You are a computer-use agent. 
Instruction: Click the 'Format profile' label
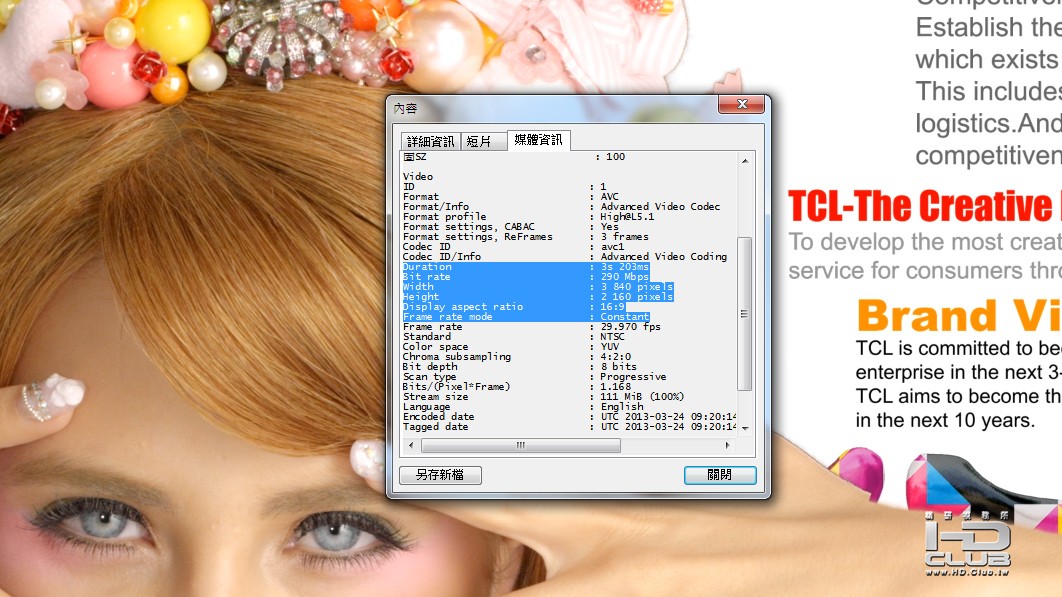click(444, 217)
